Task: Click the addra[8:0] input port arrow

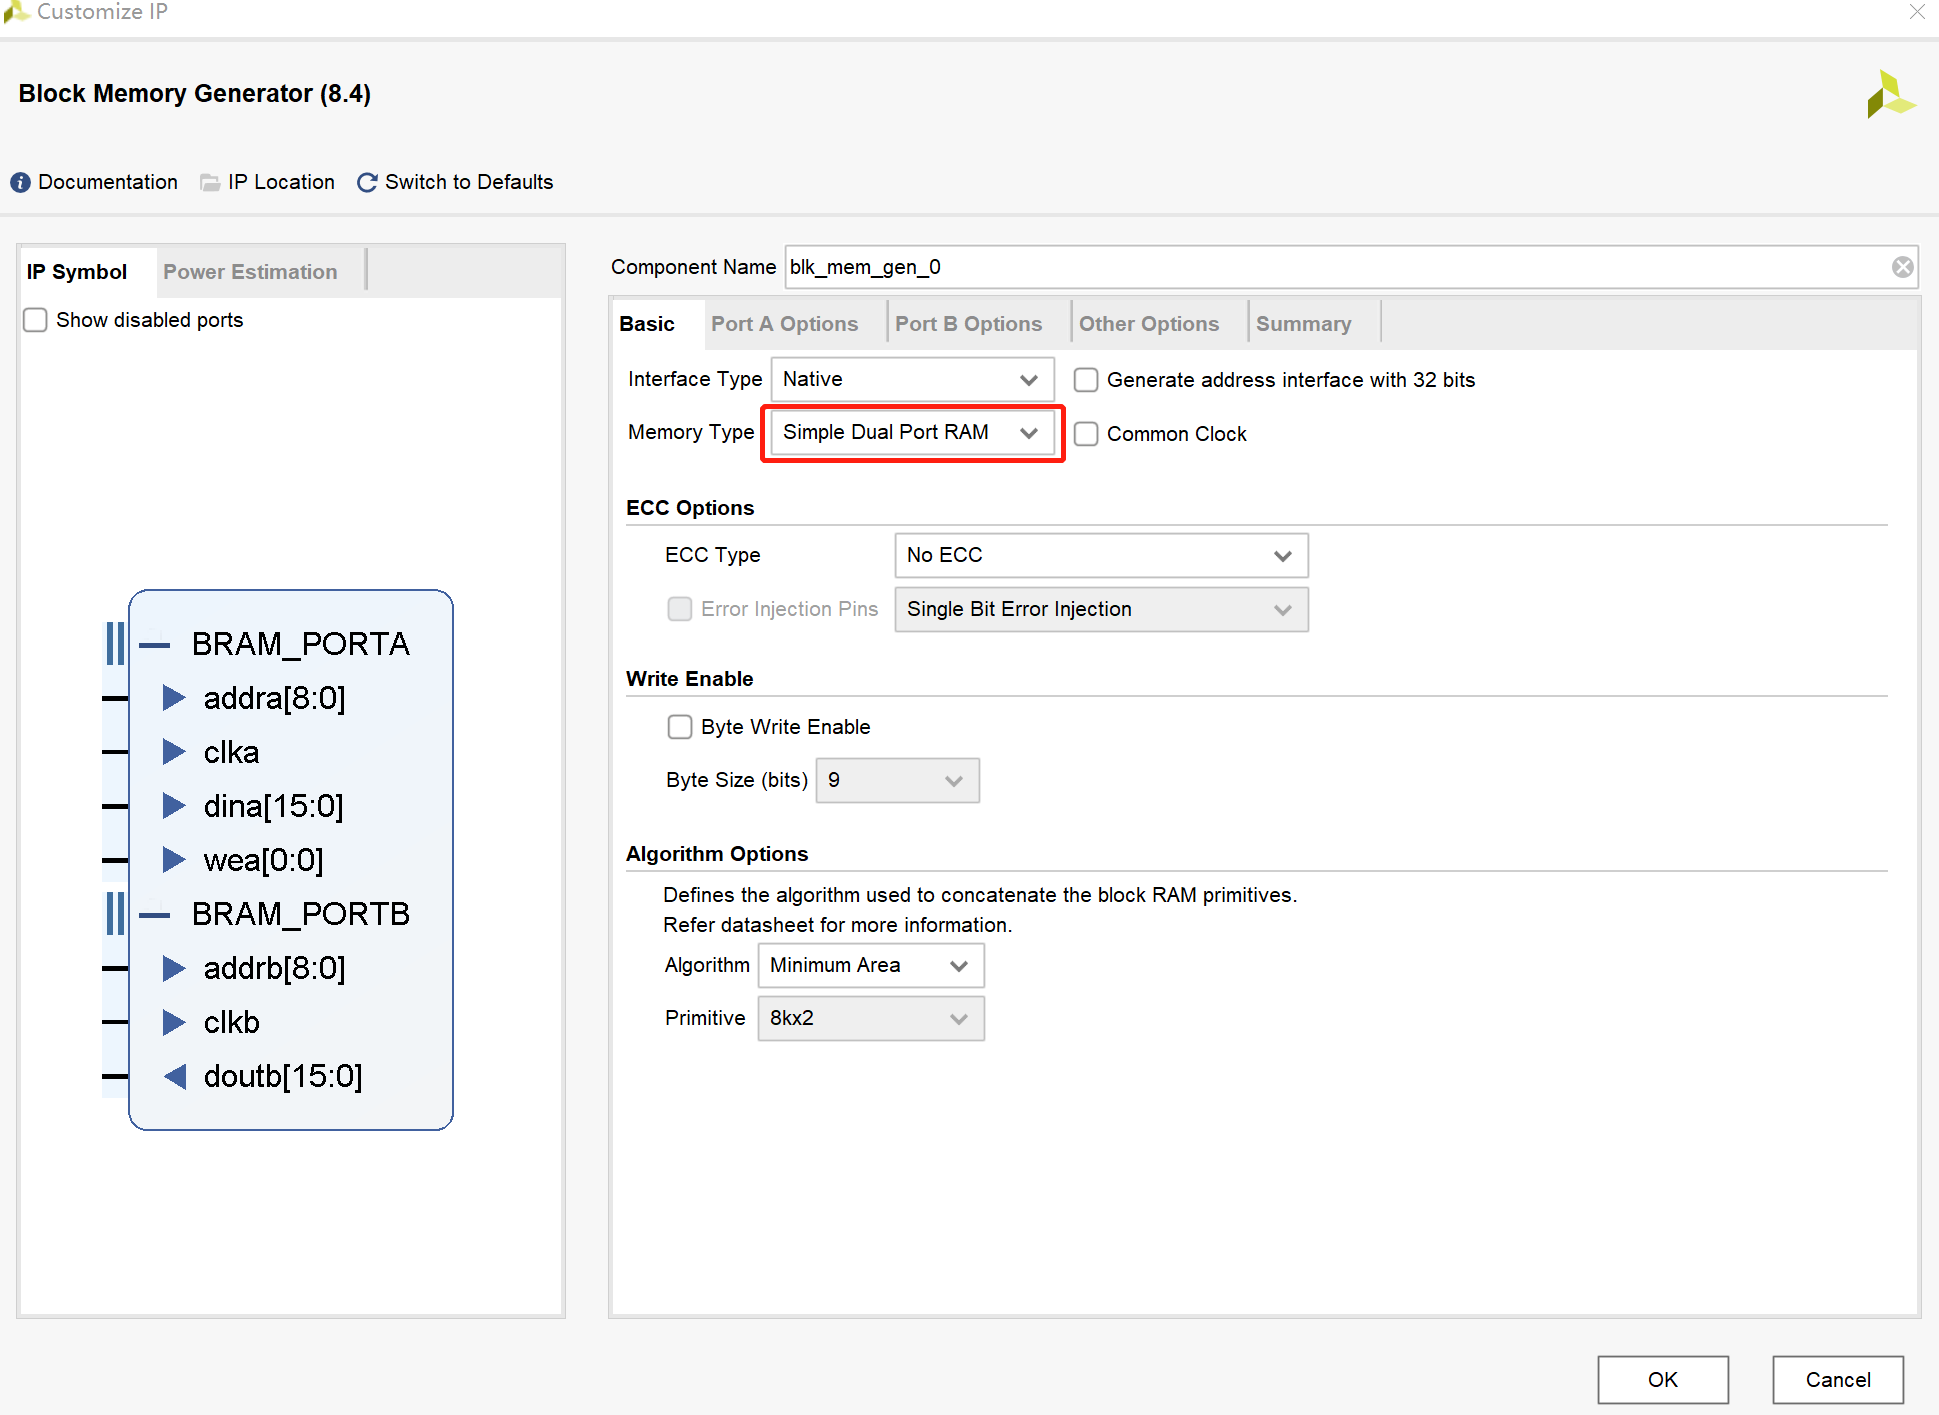Action: [174, 698]
